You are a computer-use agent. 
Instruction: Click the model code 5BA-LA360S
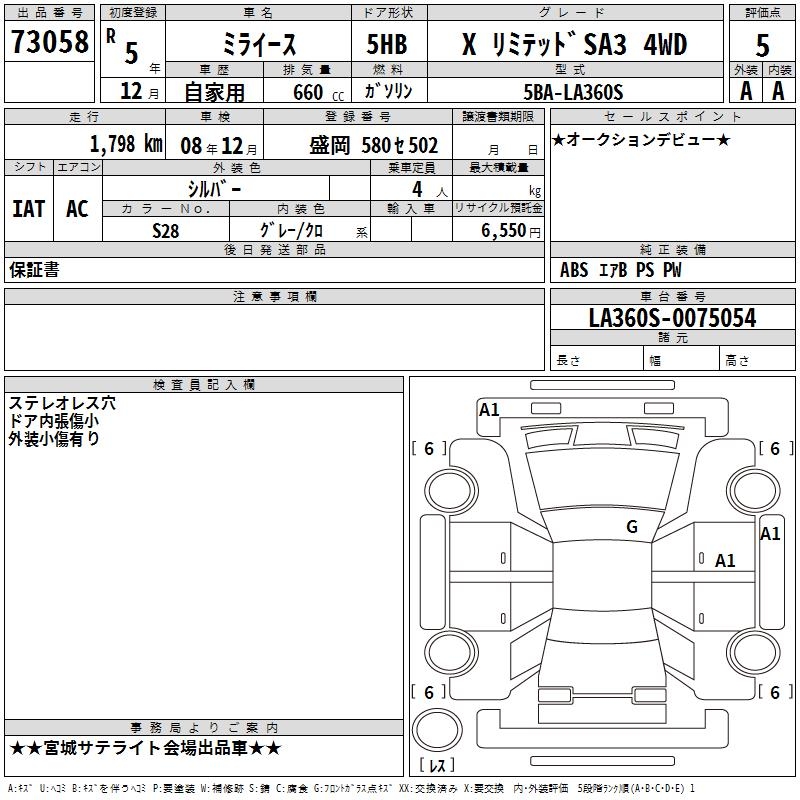click(x=573, y=92)
